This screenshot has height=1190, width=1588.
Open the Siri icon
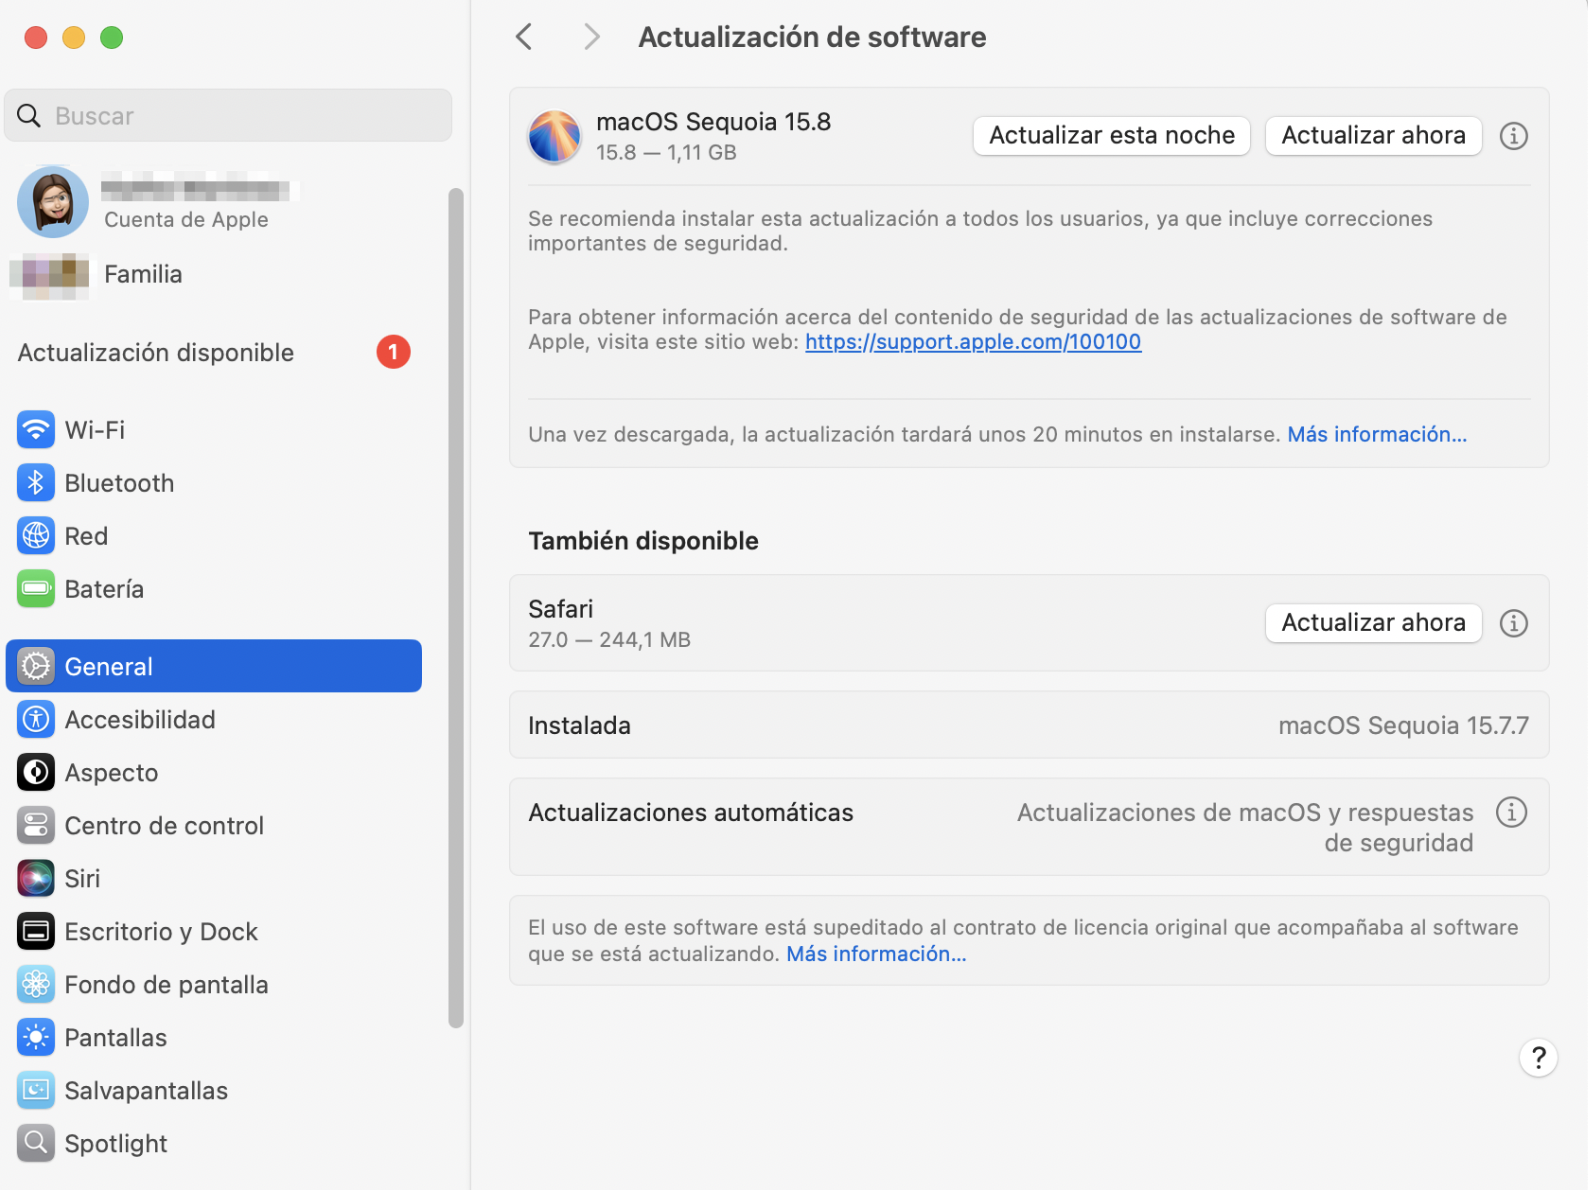tap(36, 878)
